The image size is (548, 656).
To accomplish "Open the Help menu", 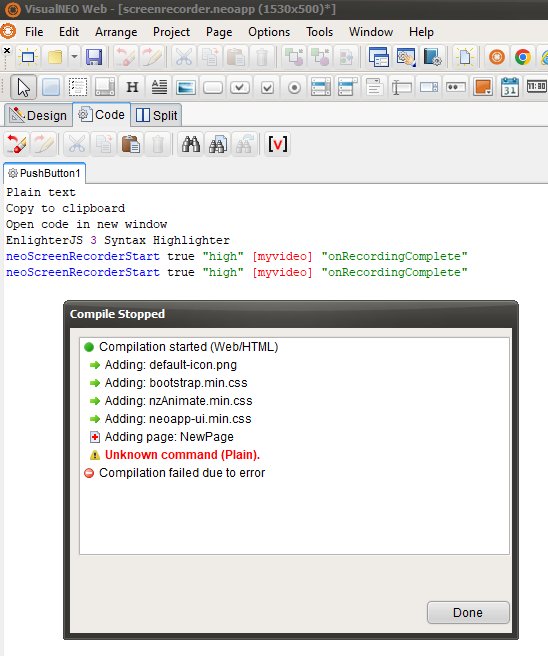I will tap(421, 32).
